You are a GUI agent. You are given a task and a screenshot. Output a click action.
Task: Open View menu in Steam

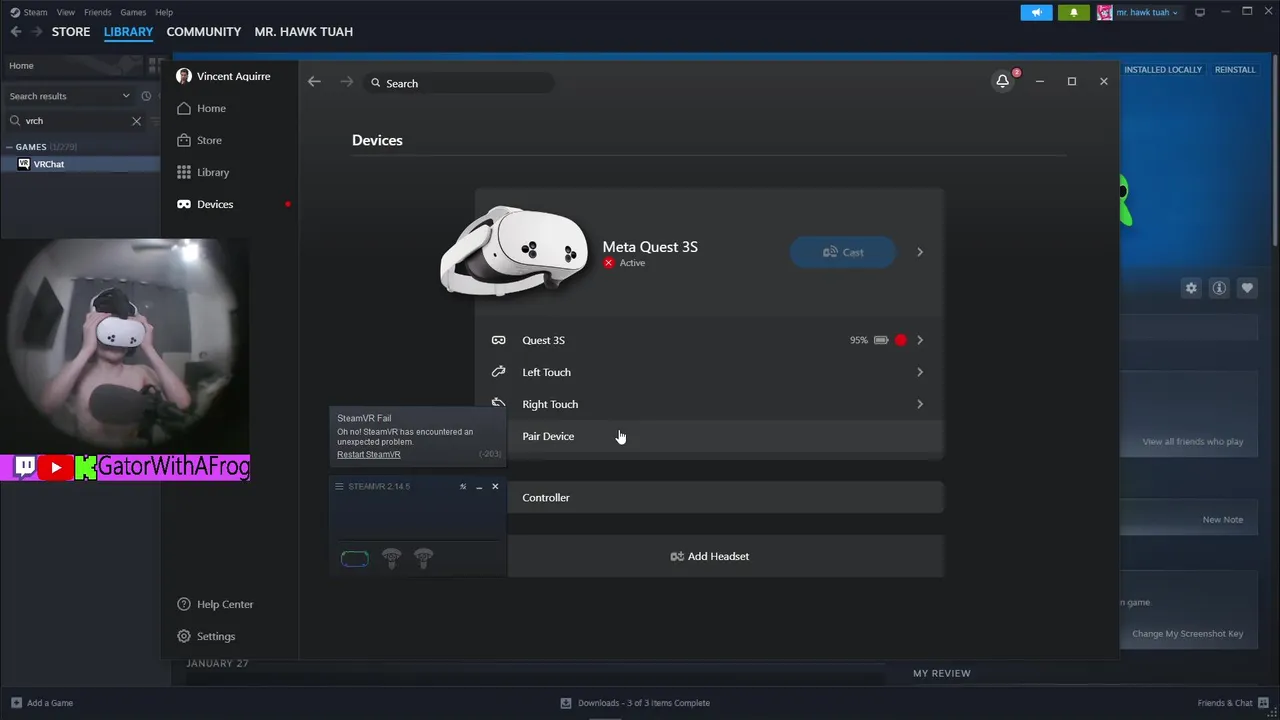tap(65, 12)
